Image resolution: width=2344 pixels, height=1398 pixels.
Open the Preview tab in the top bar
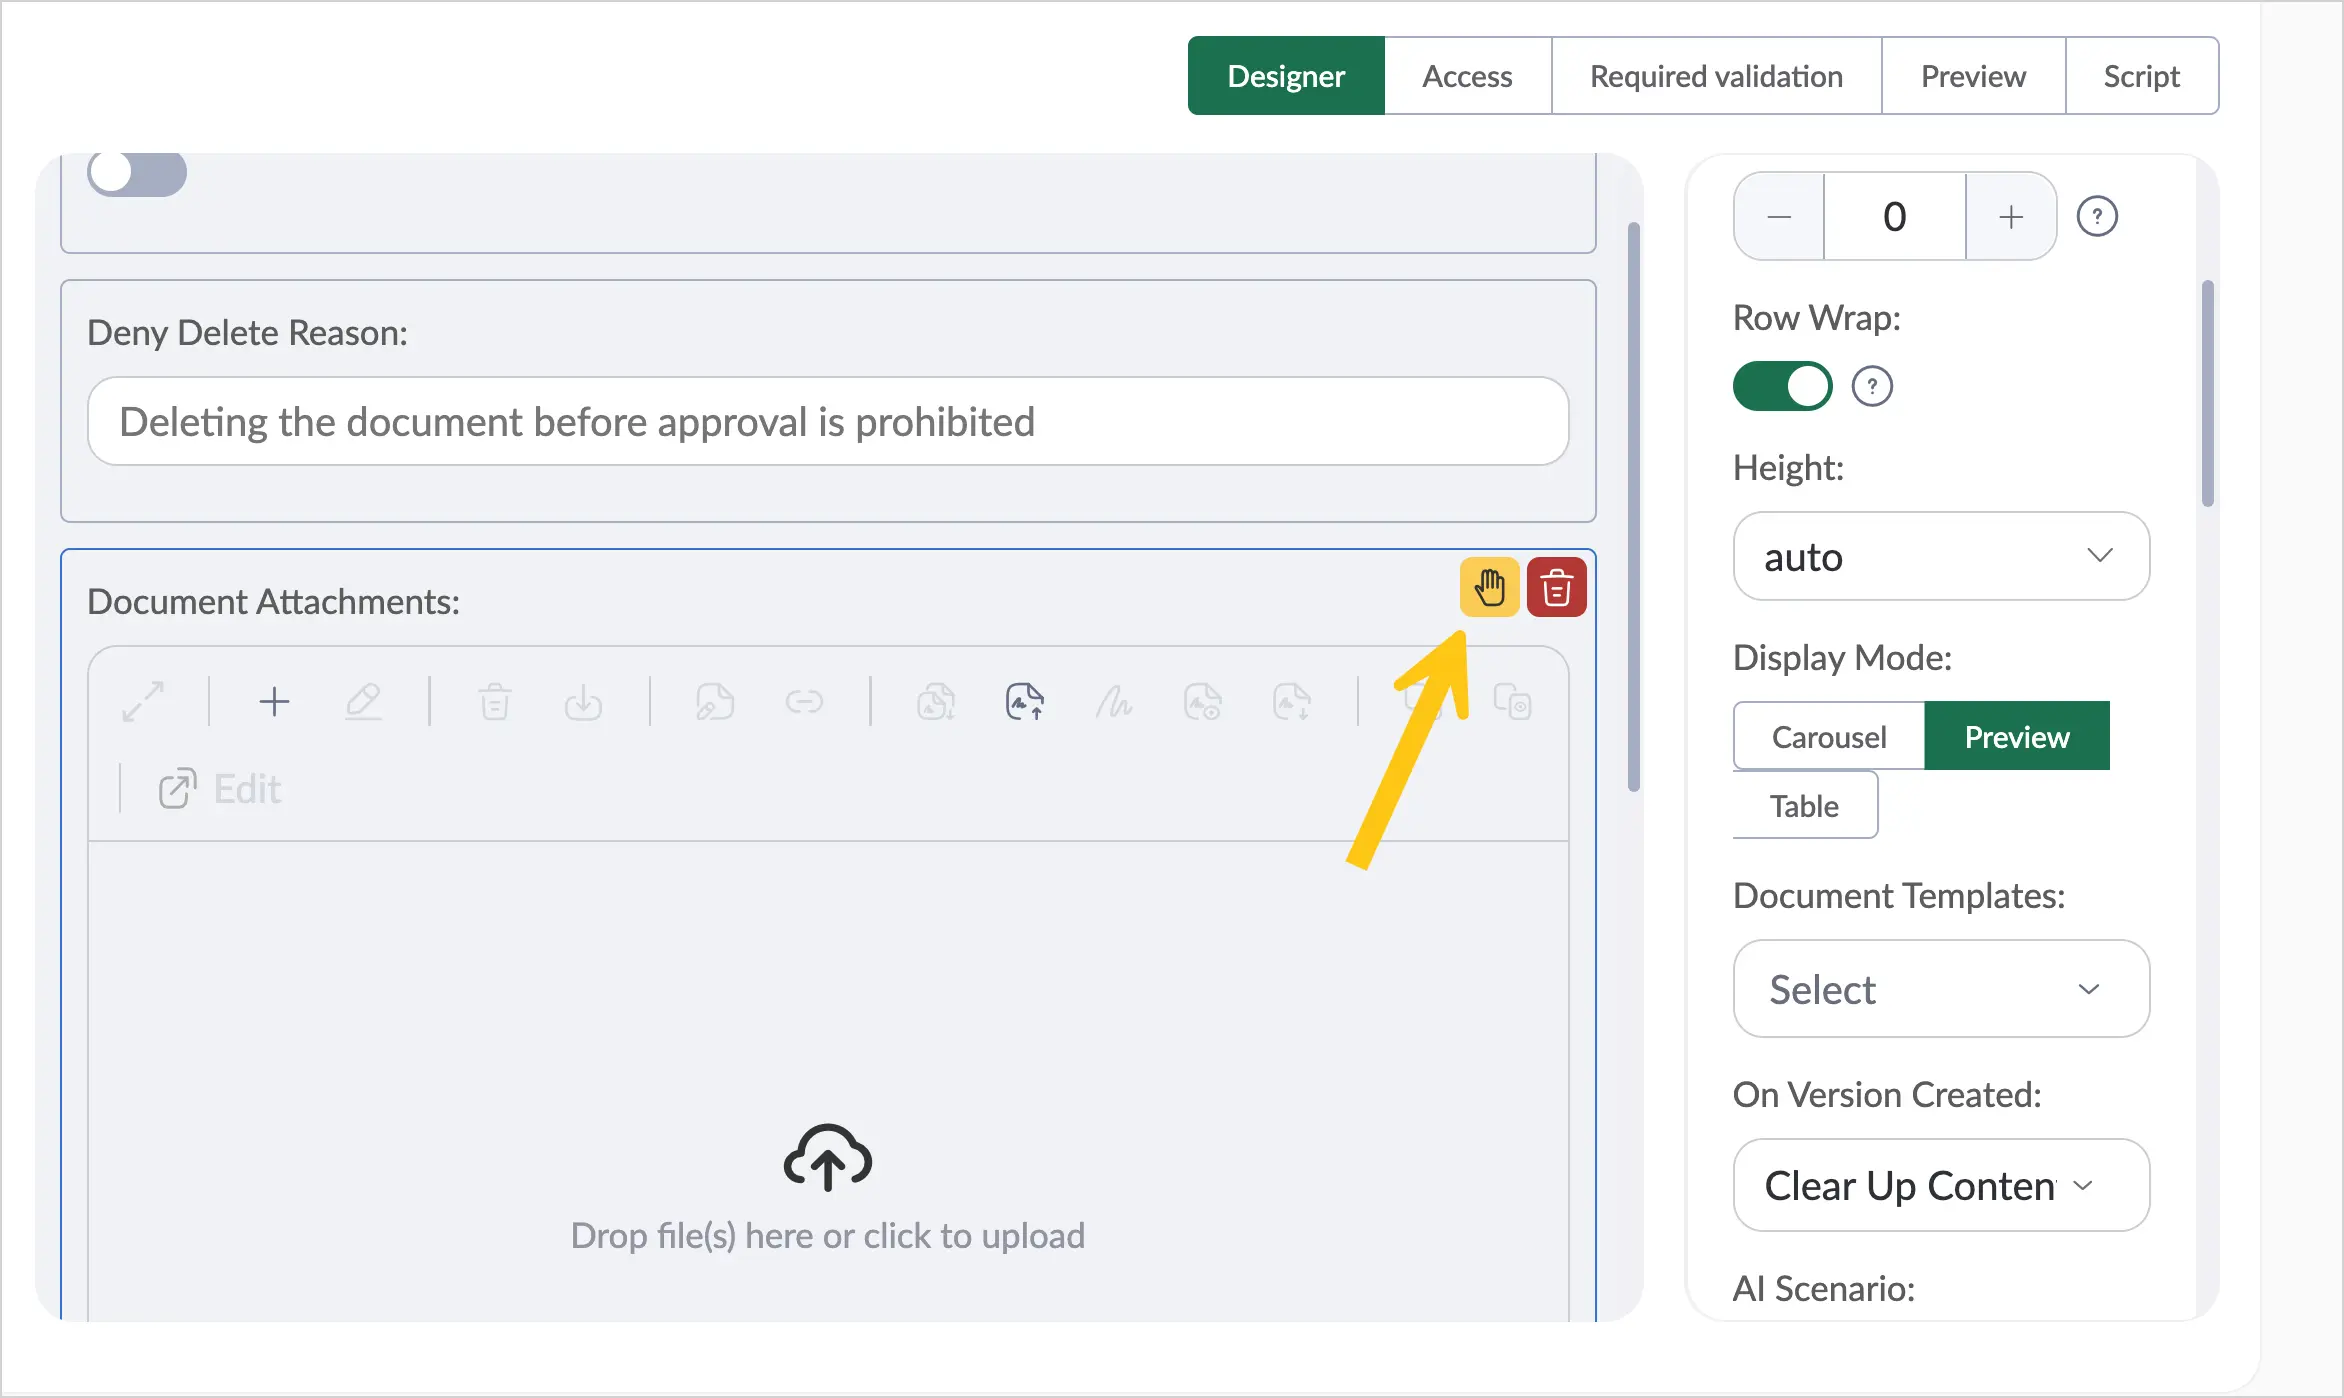point(1973,76)
